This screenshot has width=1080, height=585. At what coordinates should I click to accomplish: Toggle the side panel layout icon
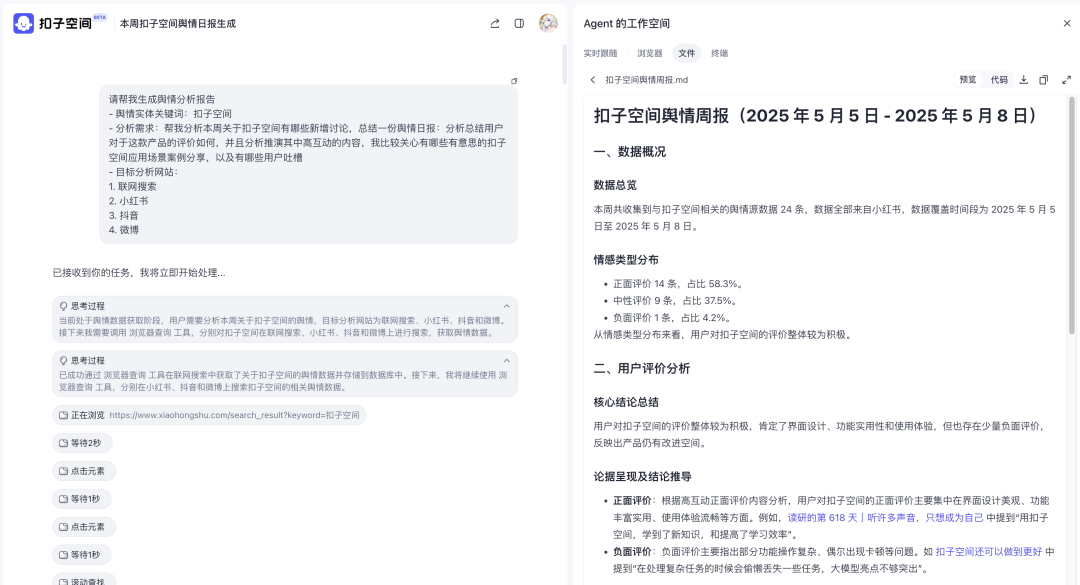point(519,23)
